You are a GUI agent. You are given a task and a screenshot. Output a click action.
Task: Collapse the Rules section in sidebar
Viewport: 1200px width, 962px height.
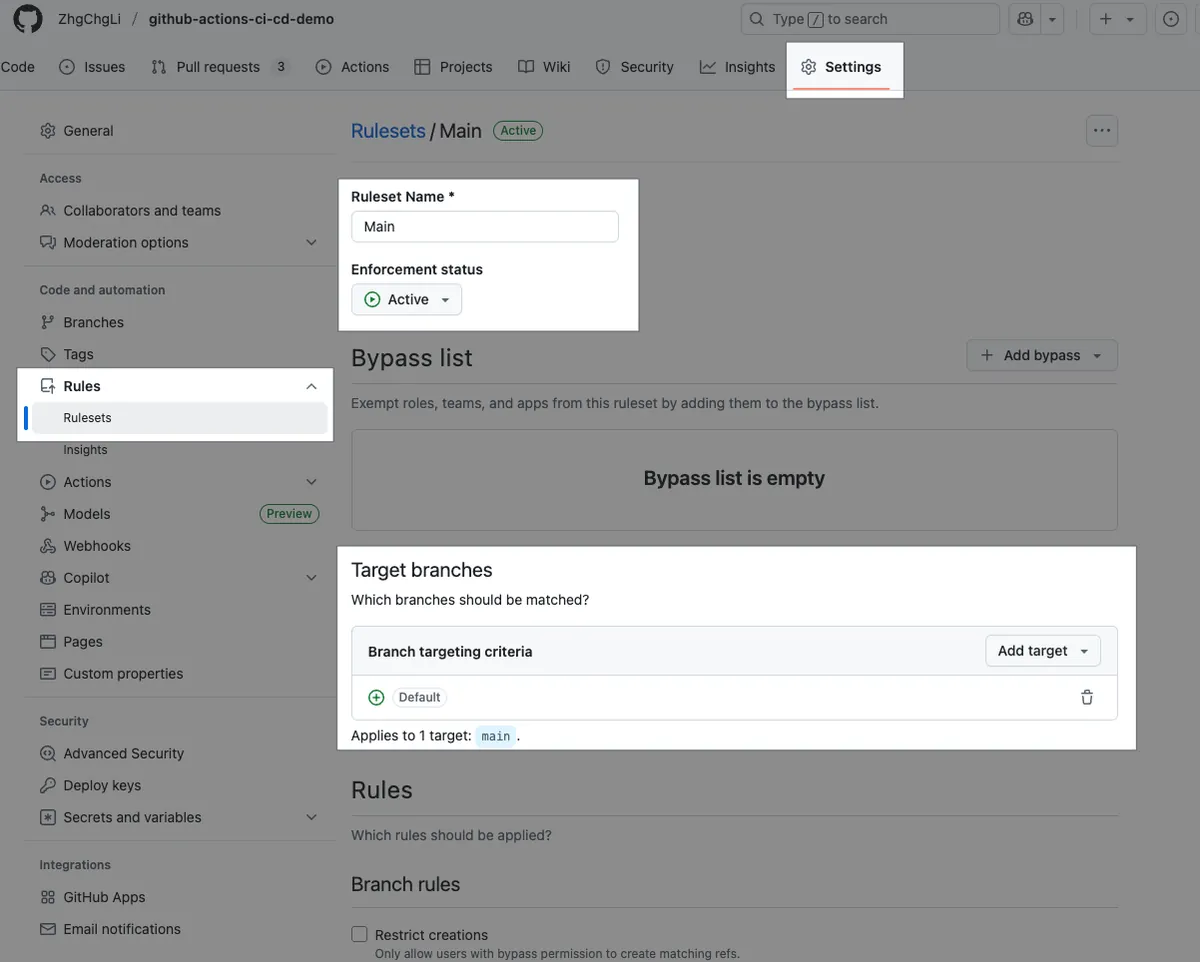[311, 386]
